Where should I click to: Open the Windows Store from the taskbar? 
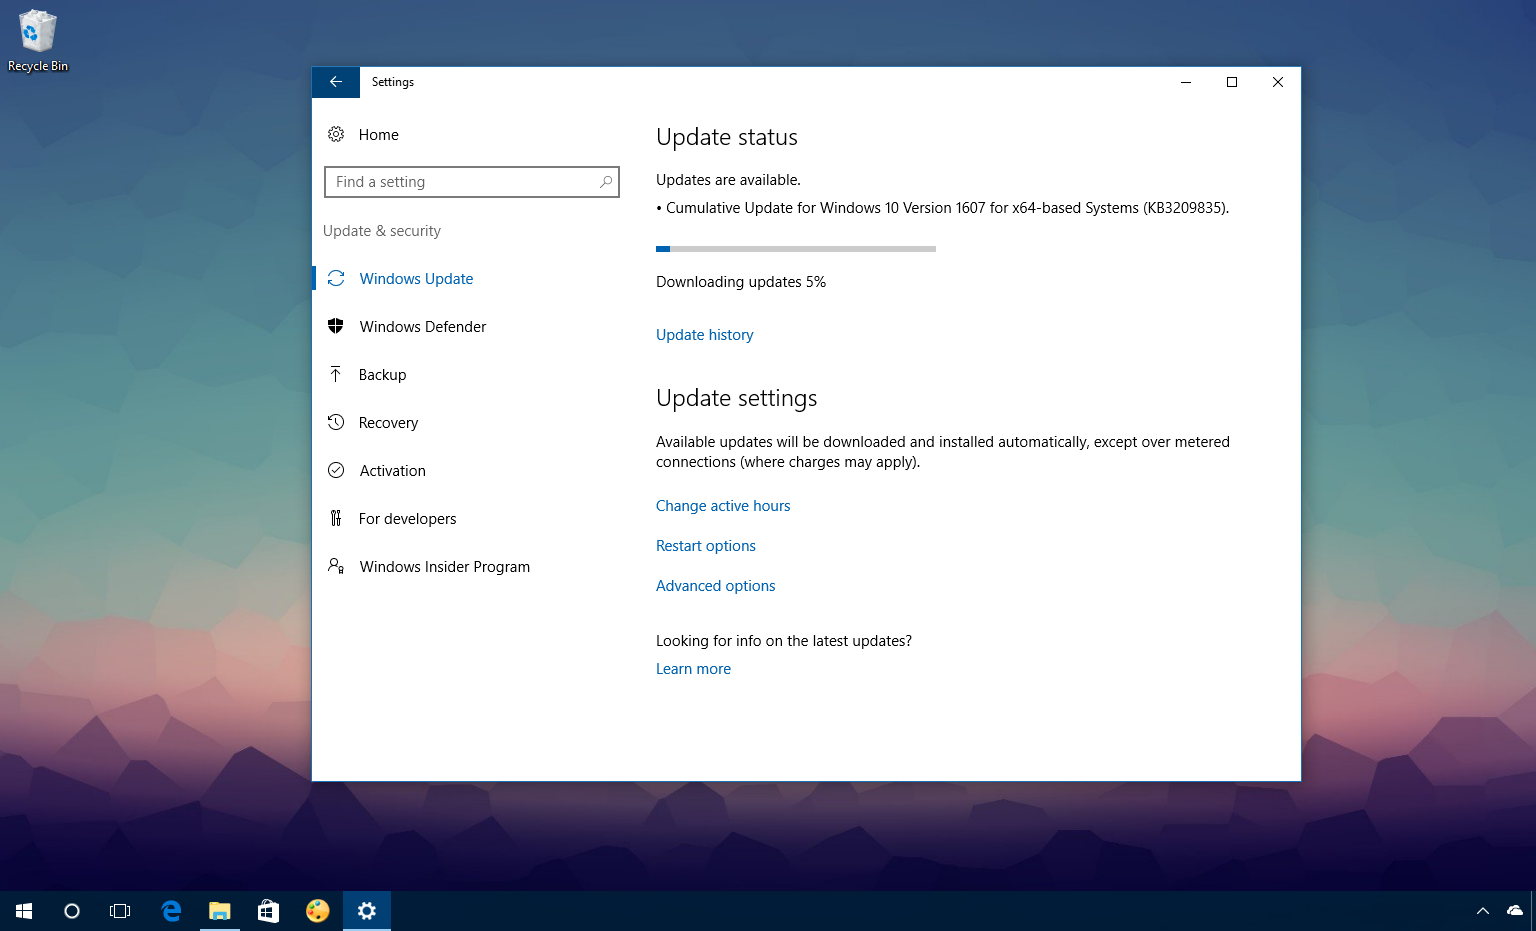pyautogui.click(x=268, y=911)
